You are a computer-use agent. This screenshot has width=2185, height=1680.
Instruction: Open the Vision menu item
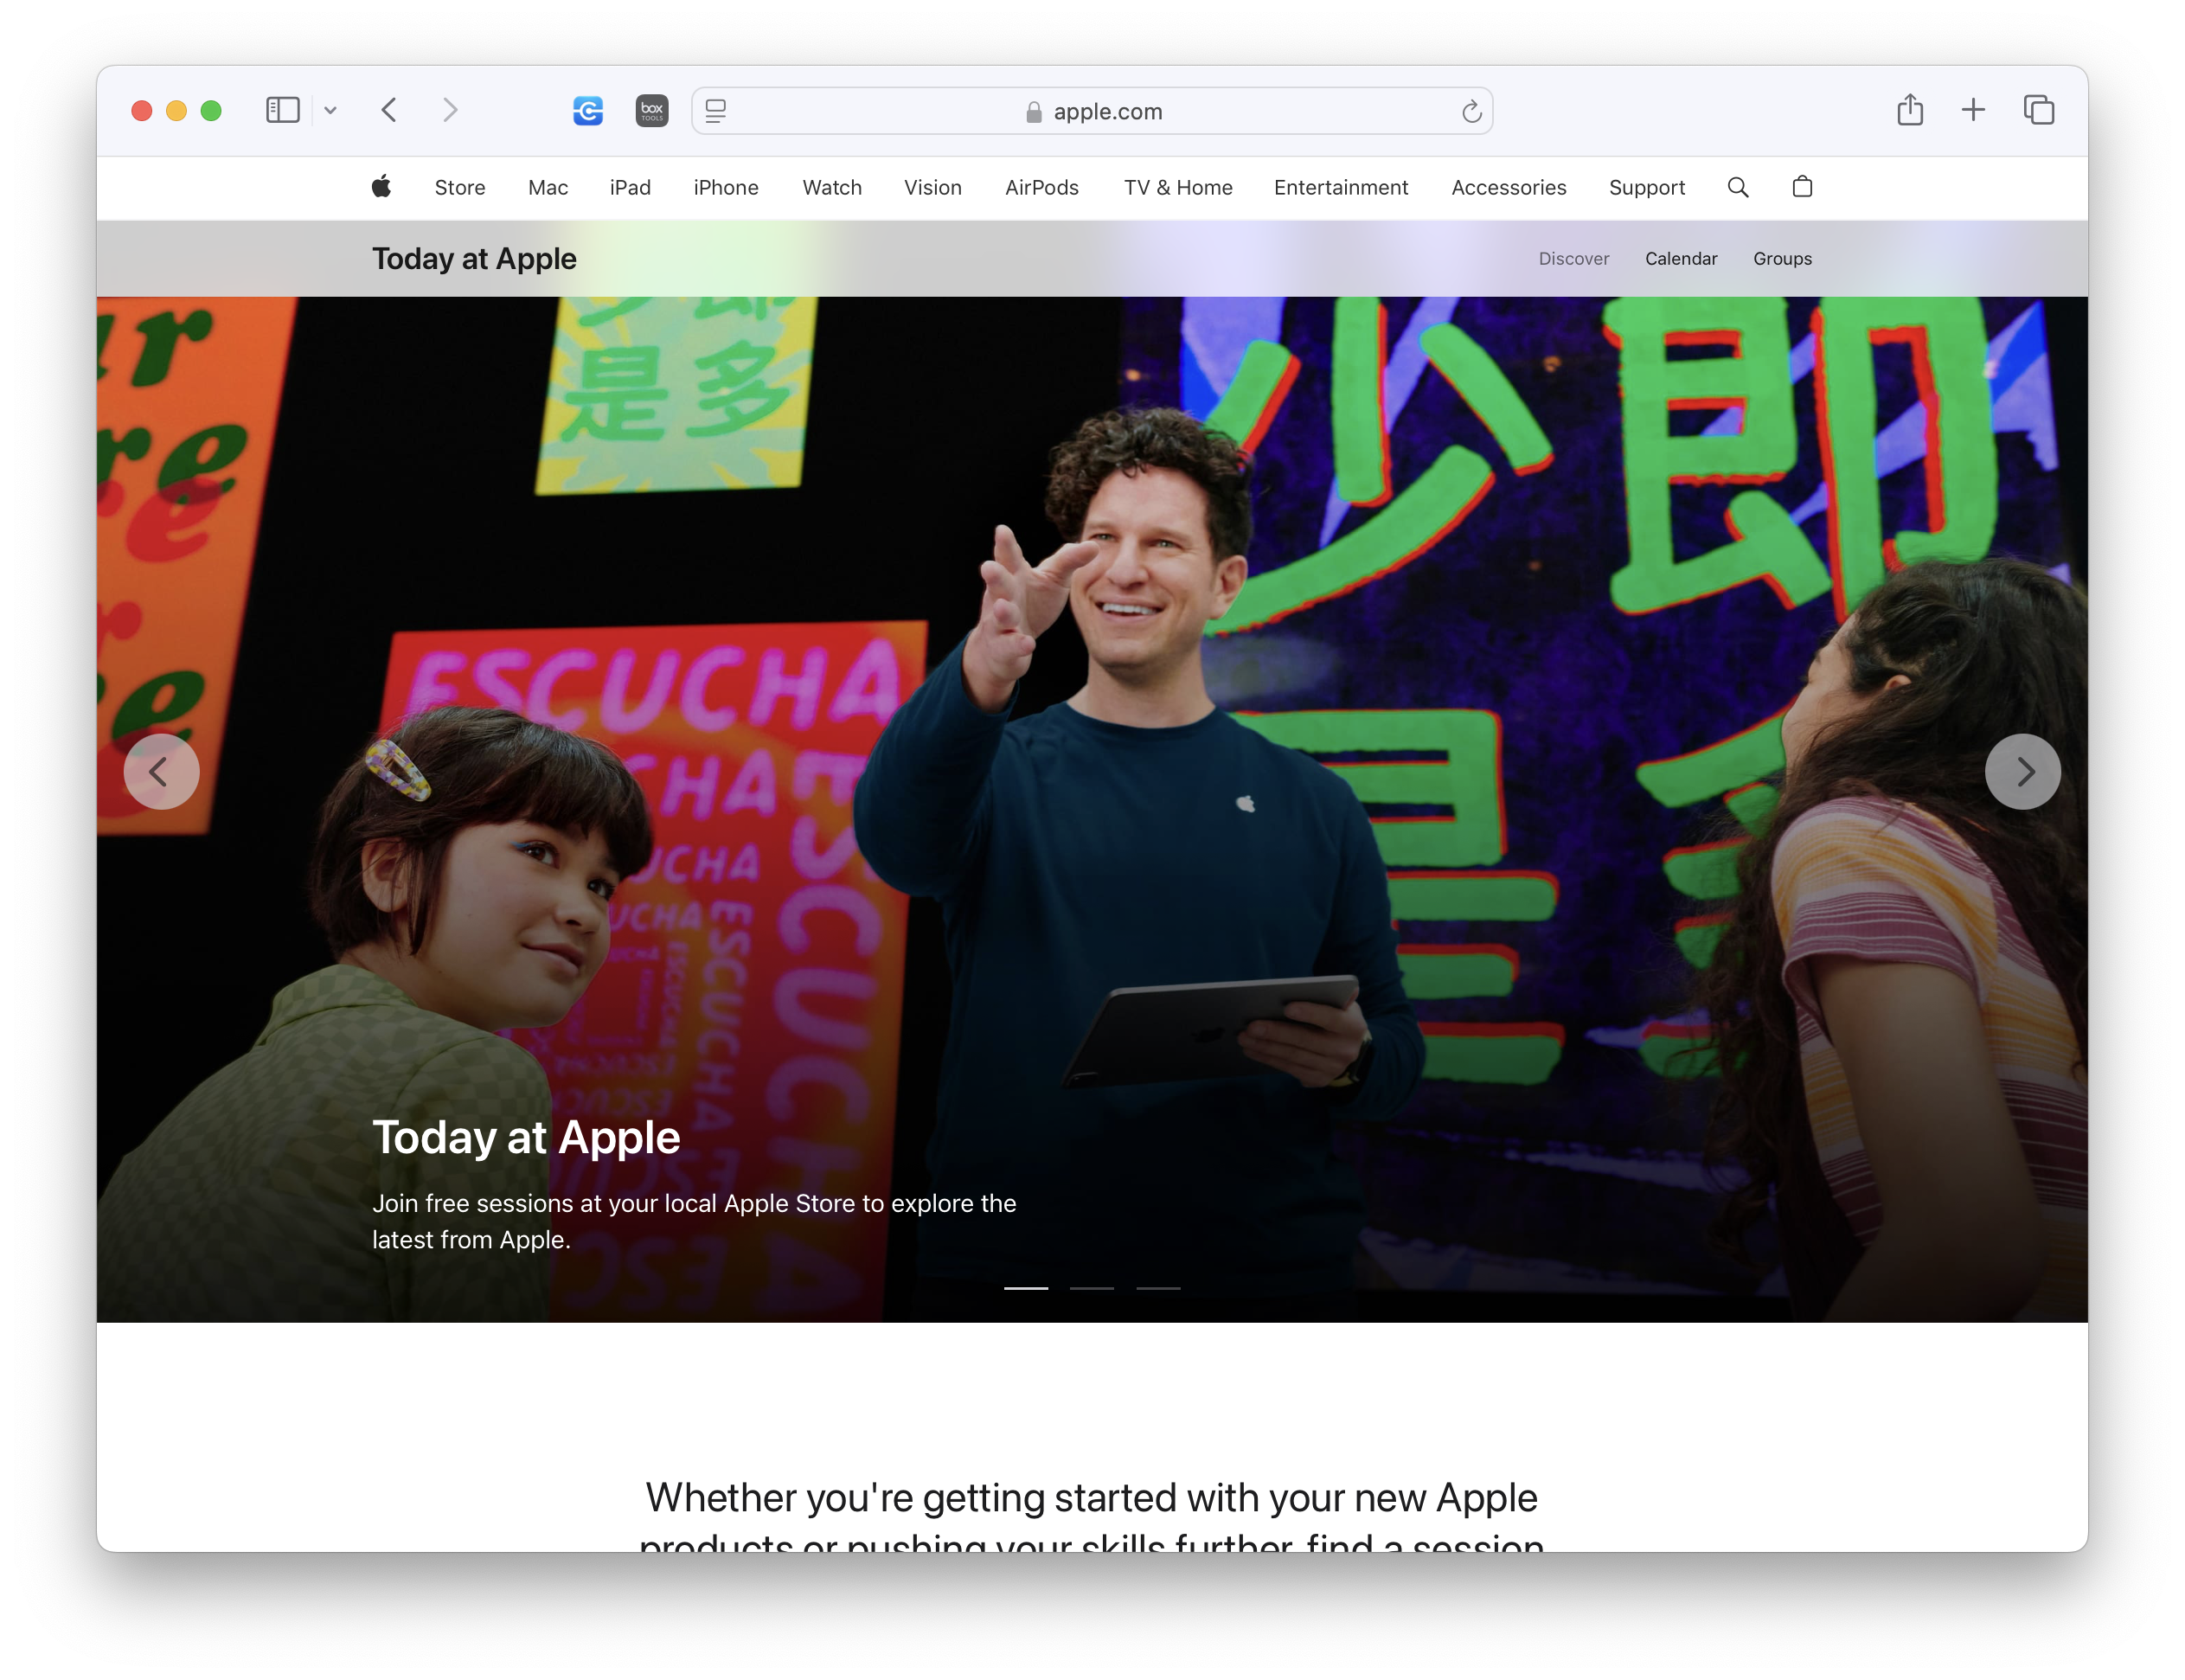[x=933, y=188]
